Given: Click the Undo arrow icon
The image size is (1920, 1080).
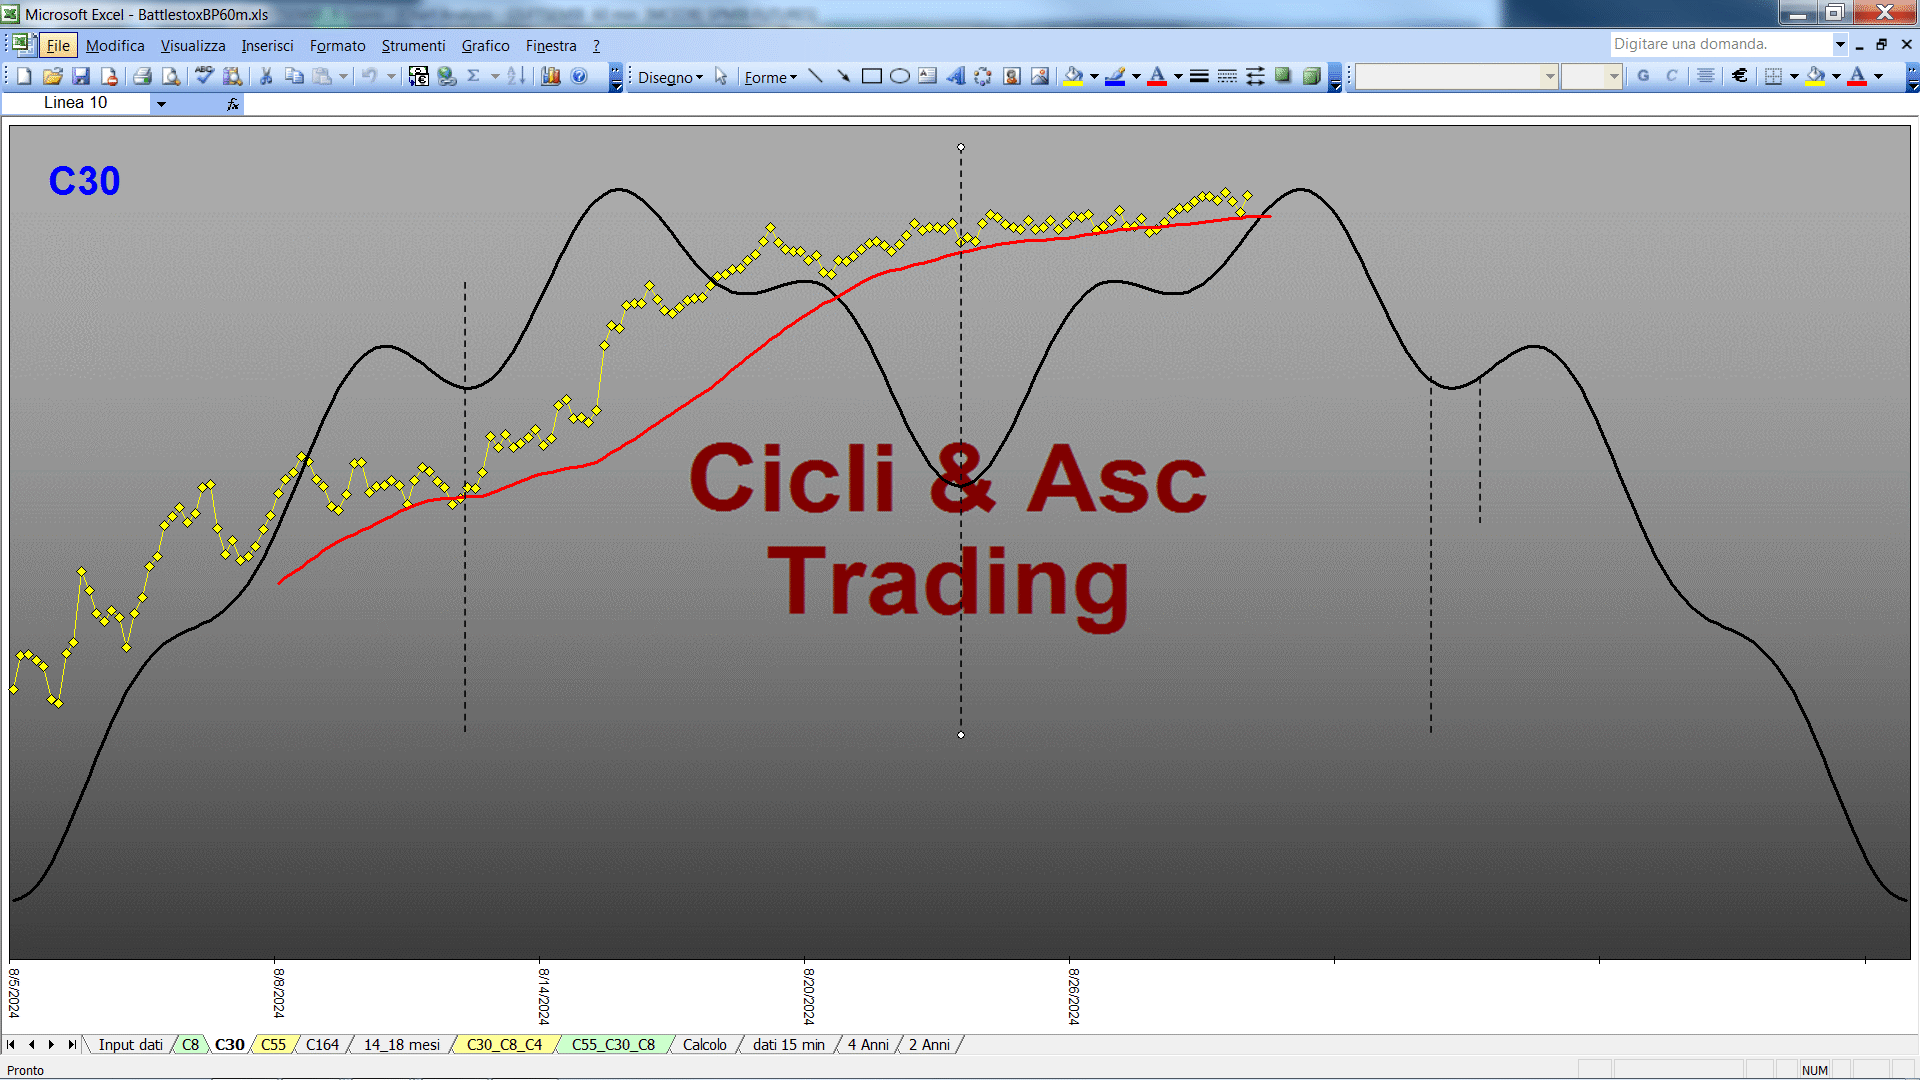Looking at the screenshot, I should [369, 76].
